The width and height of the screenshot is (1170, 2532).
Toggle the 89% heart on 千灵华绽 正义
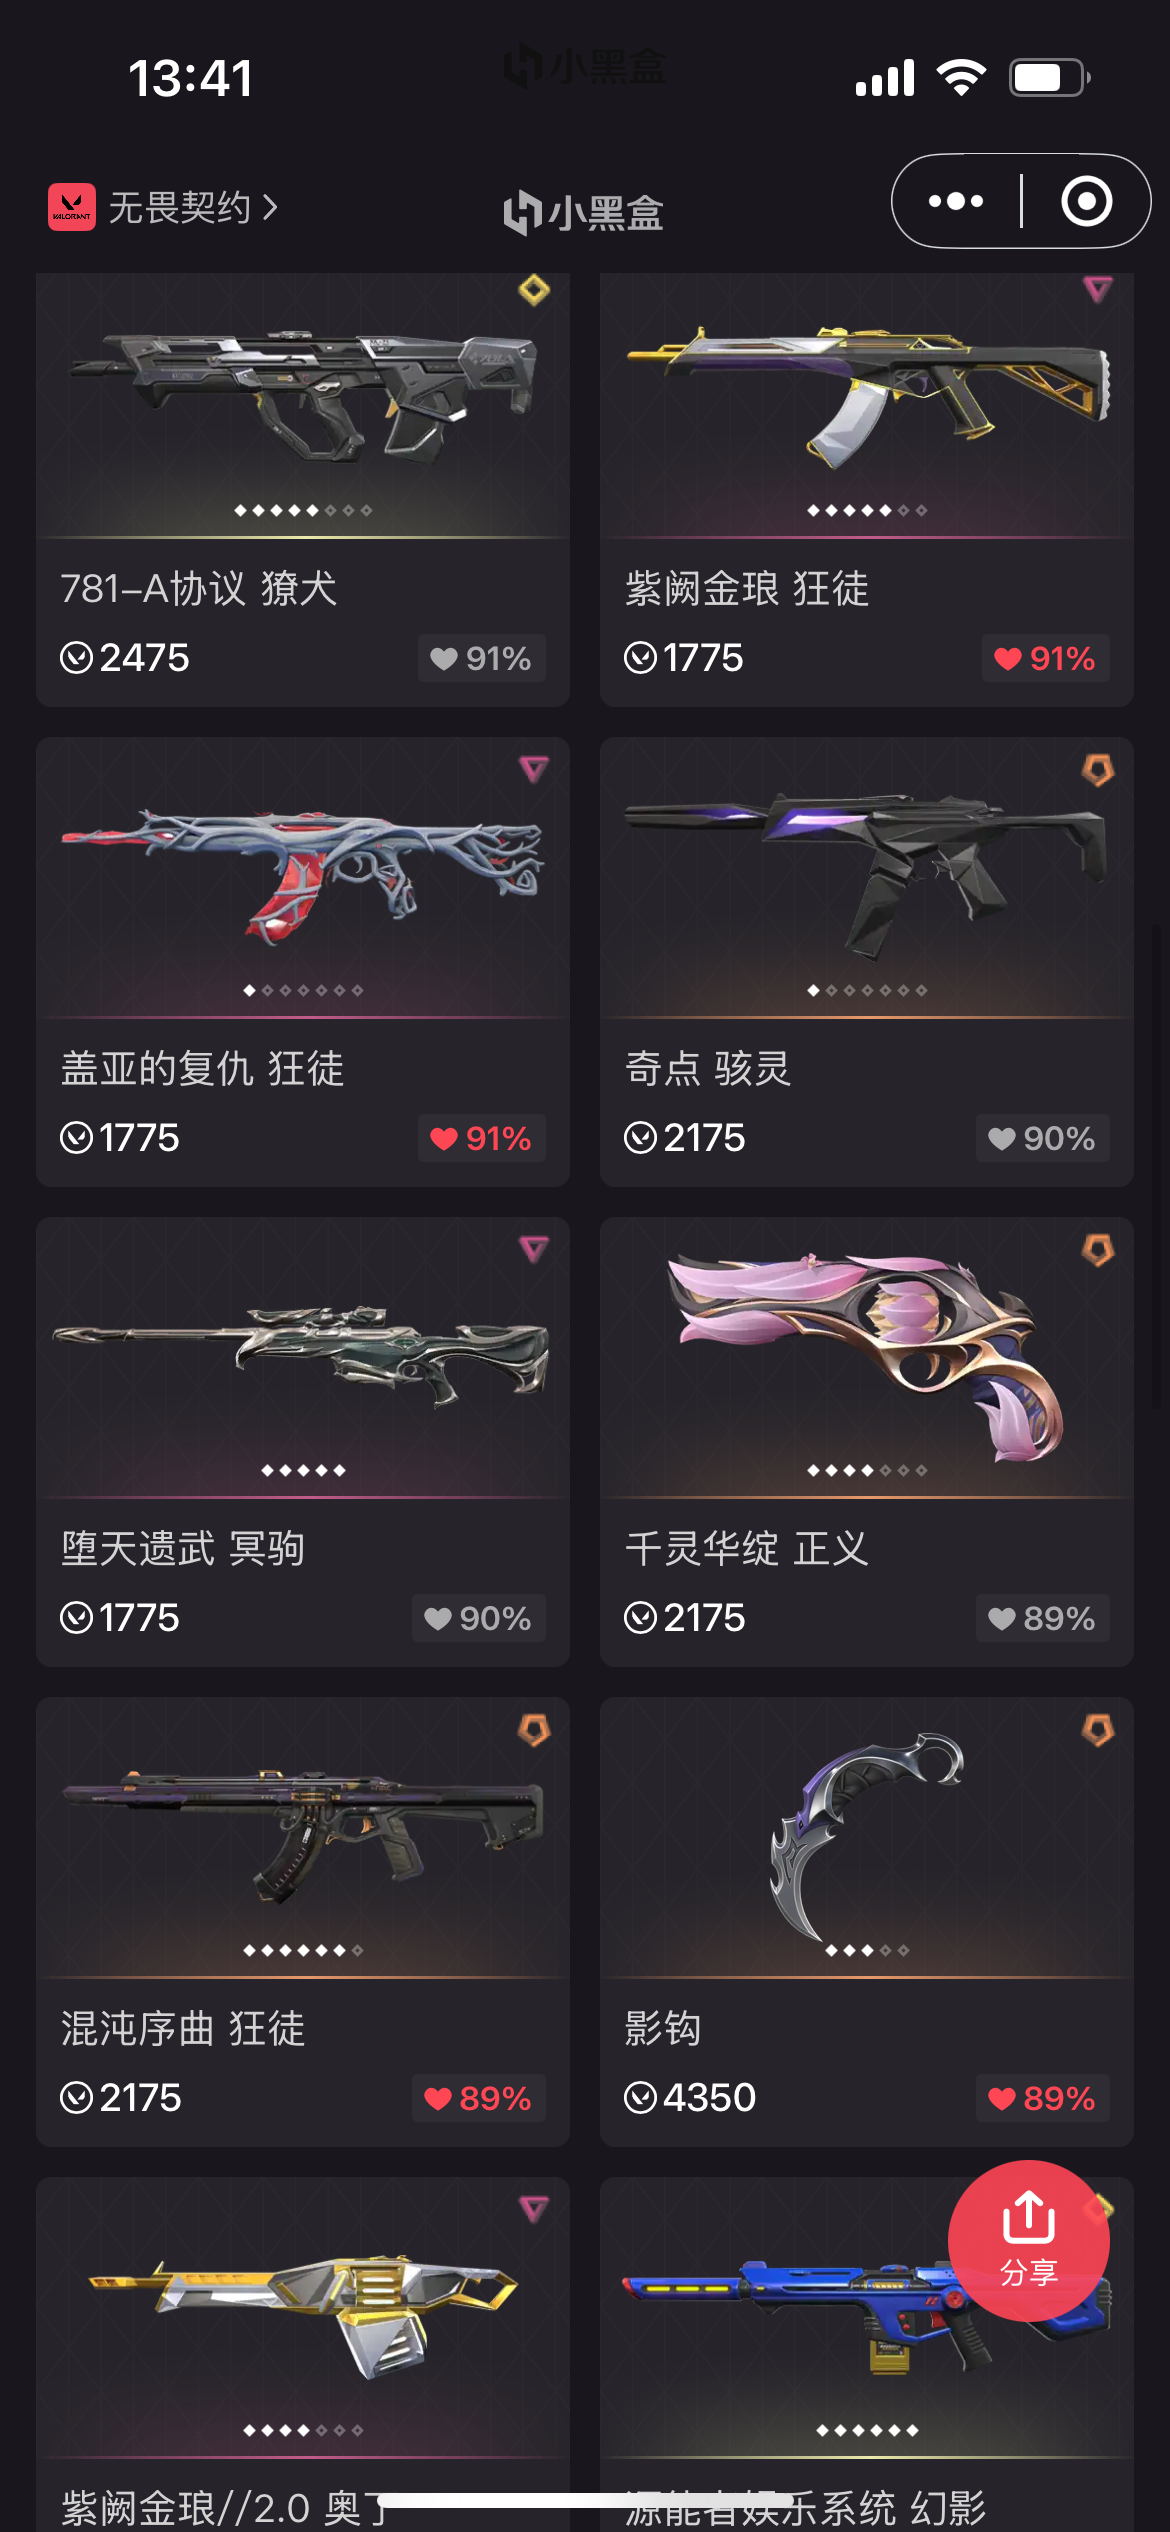[x=1042, y=1618]
